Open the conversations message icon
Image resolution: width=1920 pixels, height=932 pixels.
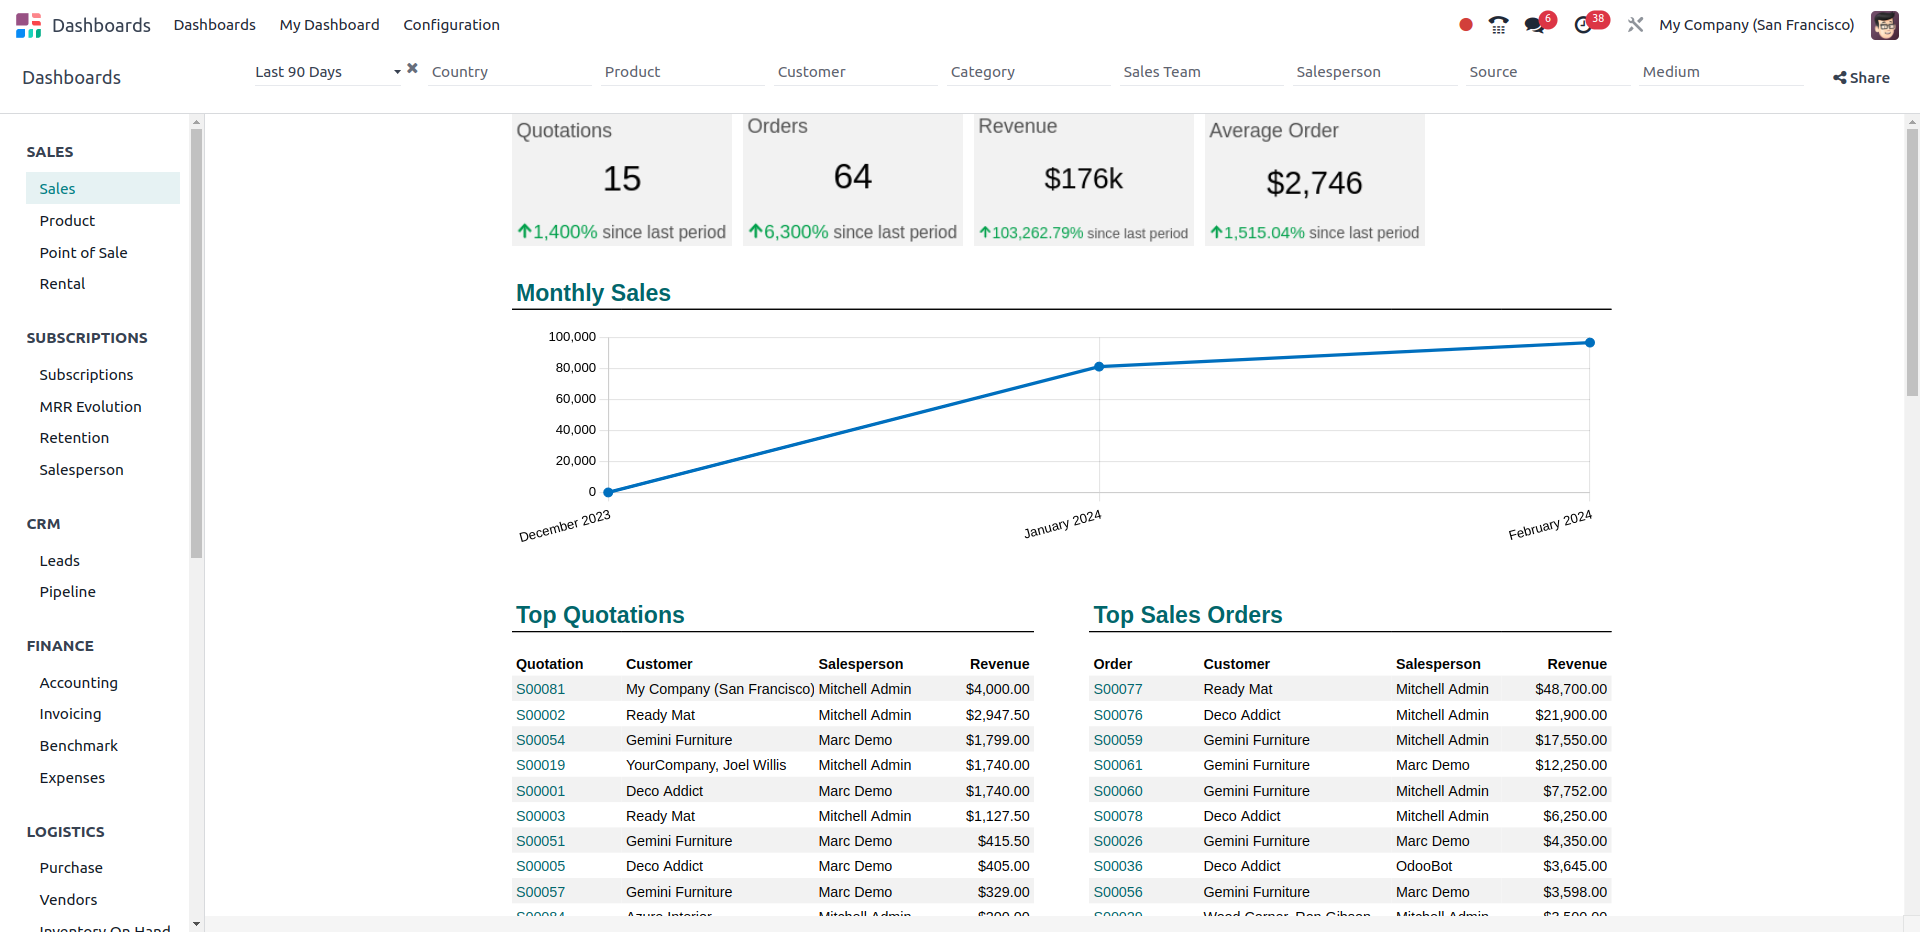pos(1535,25)
